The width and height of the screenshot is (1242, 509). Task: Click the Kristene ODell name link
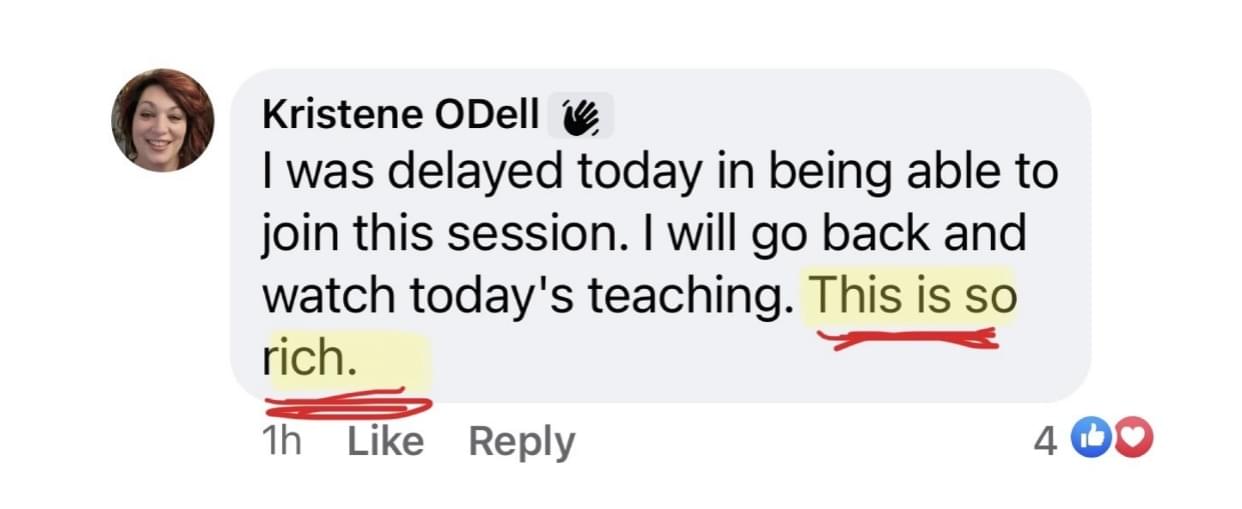[400, 116]
